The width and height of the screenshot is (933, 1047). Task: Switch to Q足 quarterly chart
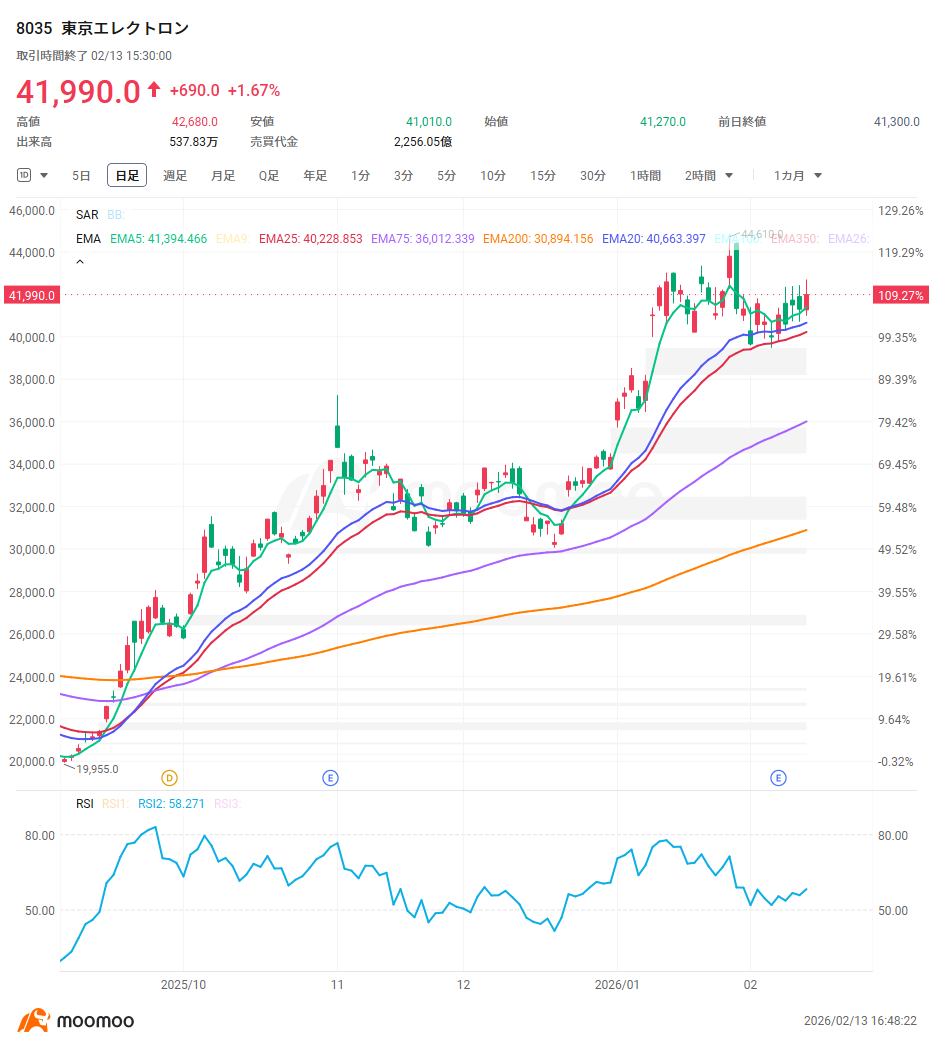(268, 176)
